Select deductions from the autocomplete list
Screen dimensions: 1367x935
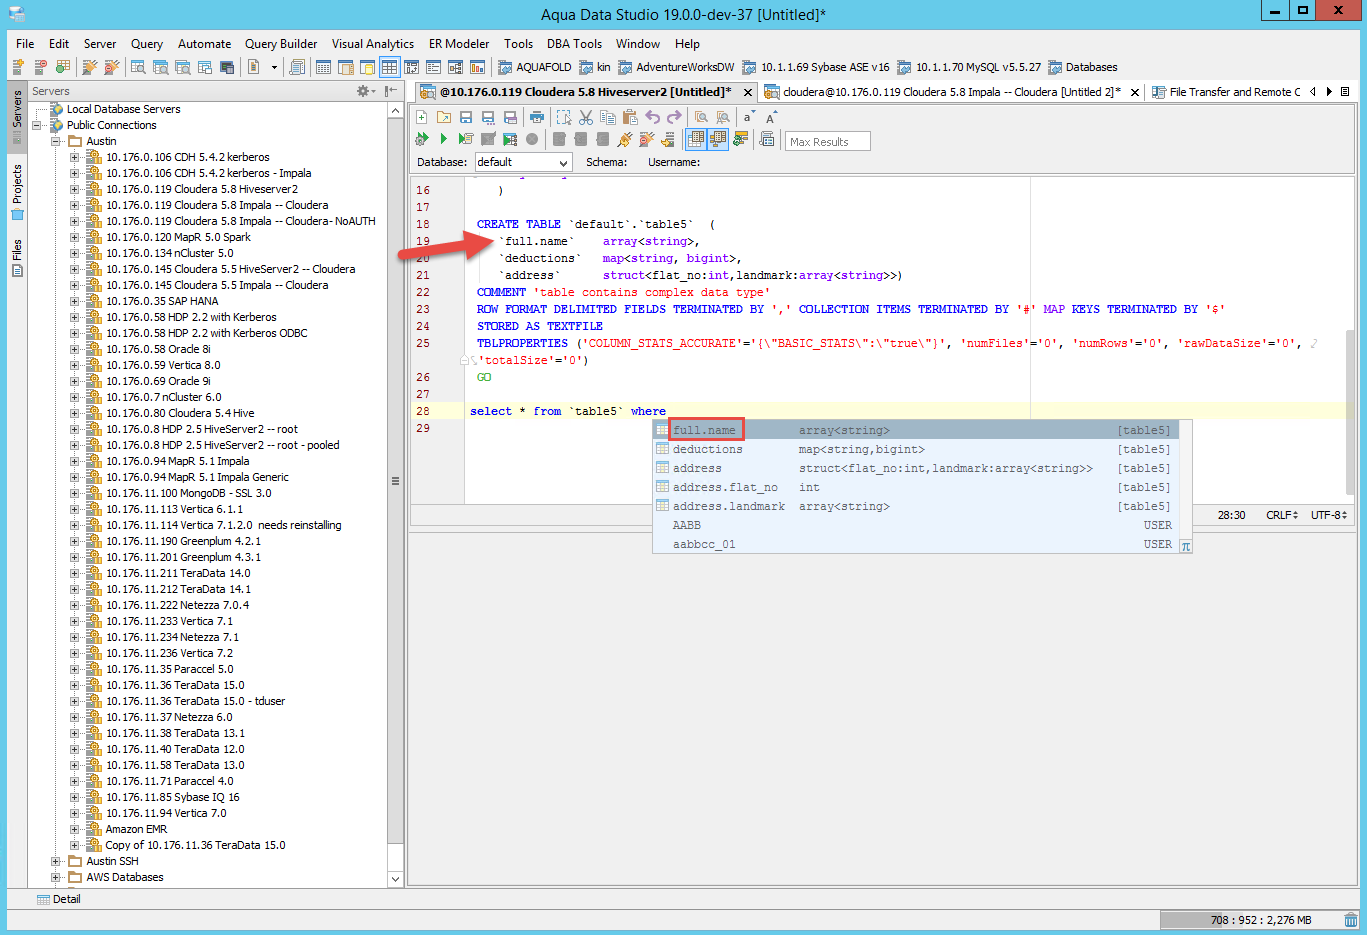pyautogui.click(x=708, y=450)
